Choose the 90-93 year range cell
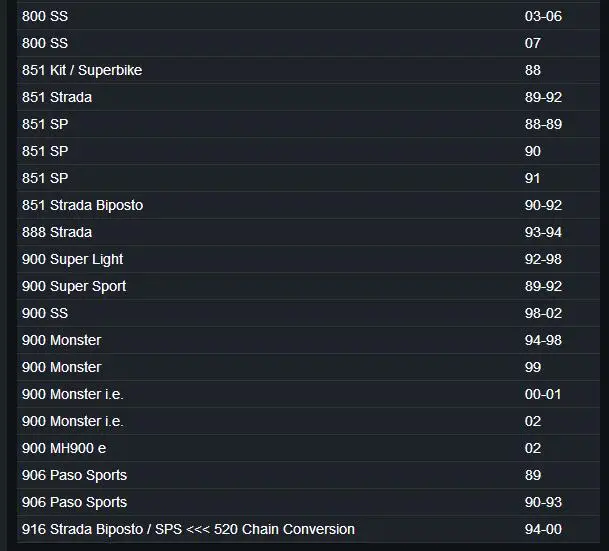Screen dimensions: 609x551 pos(543,502)
